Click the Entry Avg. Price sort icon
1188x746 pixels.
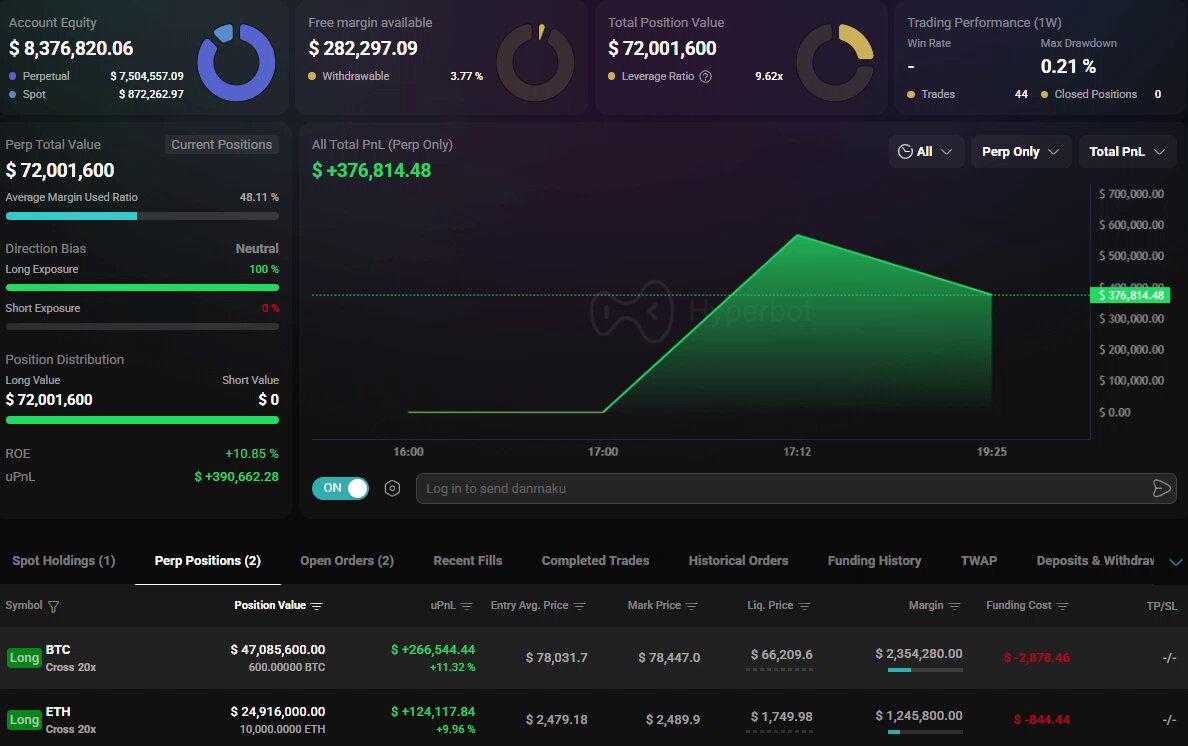(x=580, y=606)
